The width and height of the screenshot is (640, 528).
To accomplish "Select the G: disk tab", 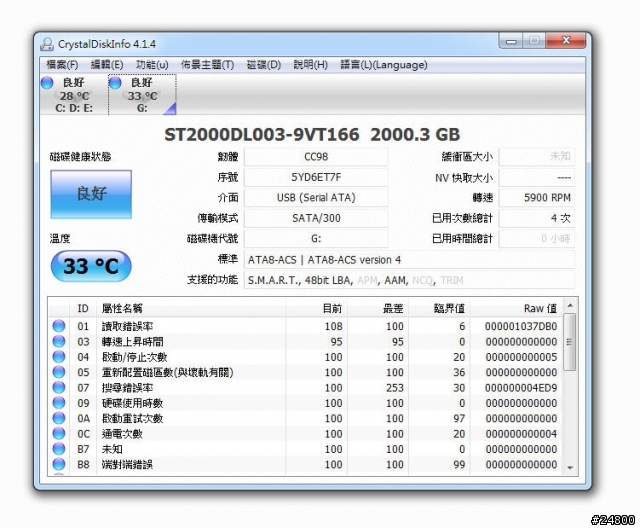I will pos(142,95).
